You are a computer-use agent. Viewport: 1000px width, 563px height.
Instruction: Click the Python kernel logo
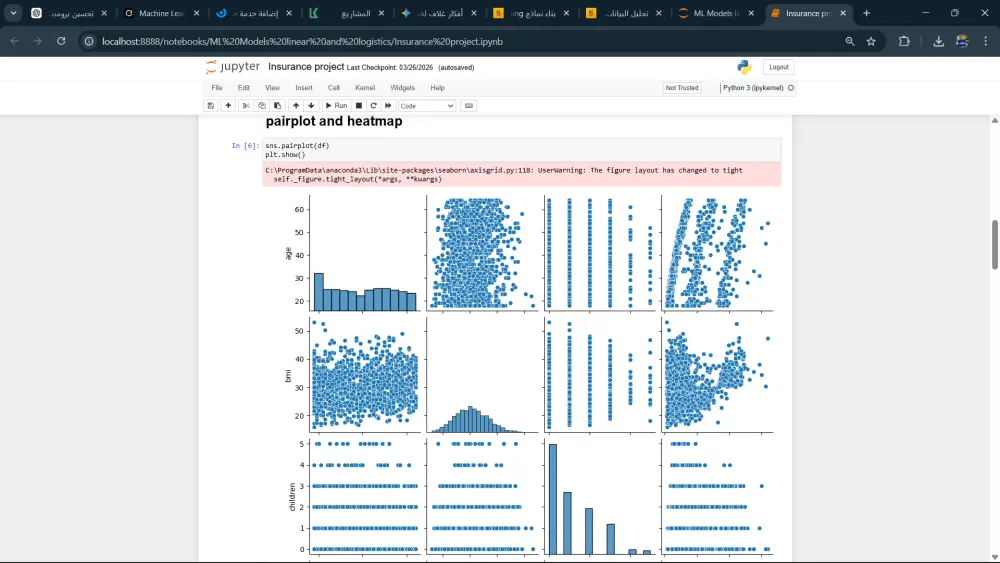[x=744, y=67]
